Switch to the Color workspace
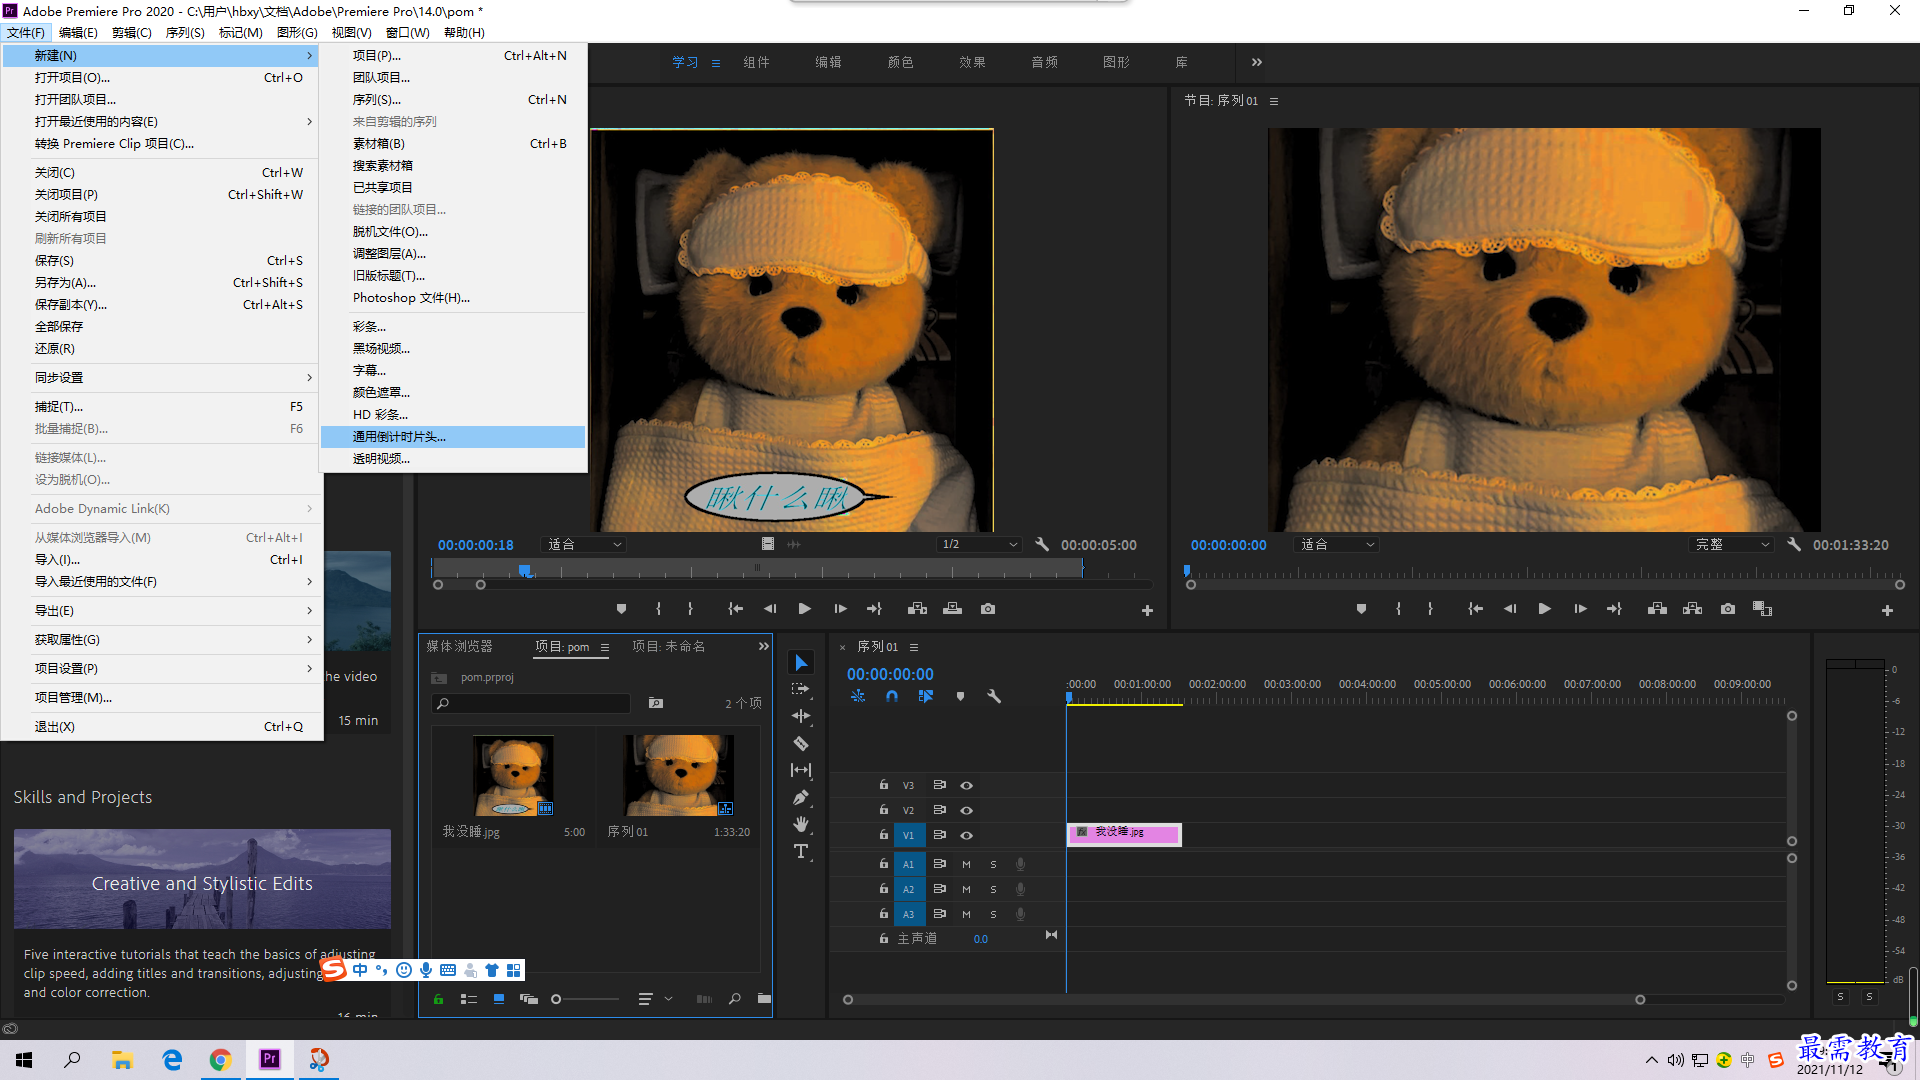Viewport: 1920px width, 1080px height. tap(900, 62)
